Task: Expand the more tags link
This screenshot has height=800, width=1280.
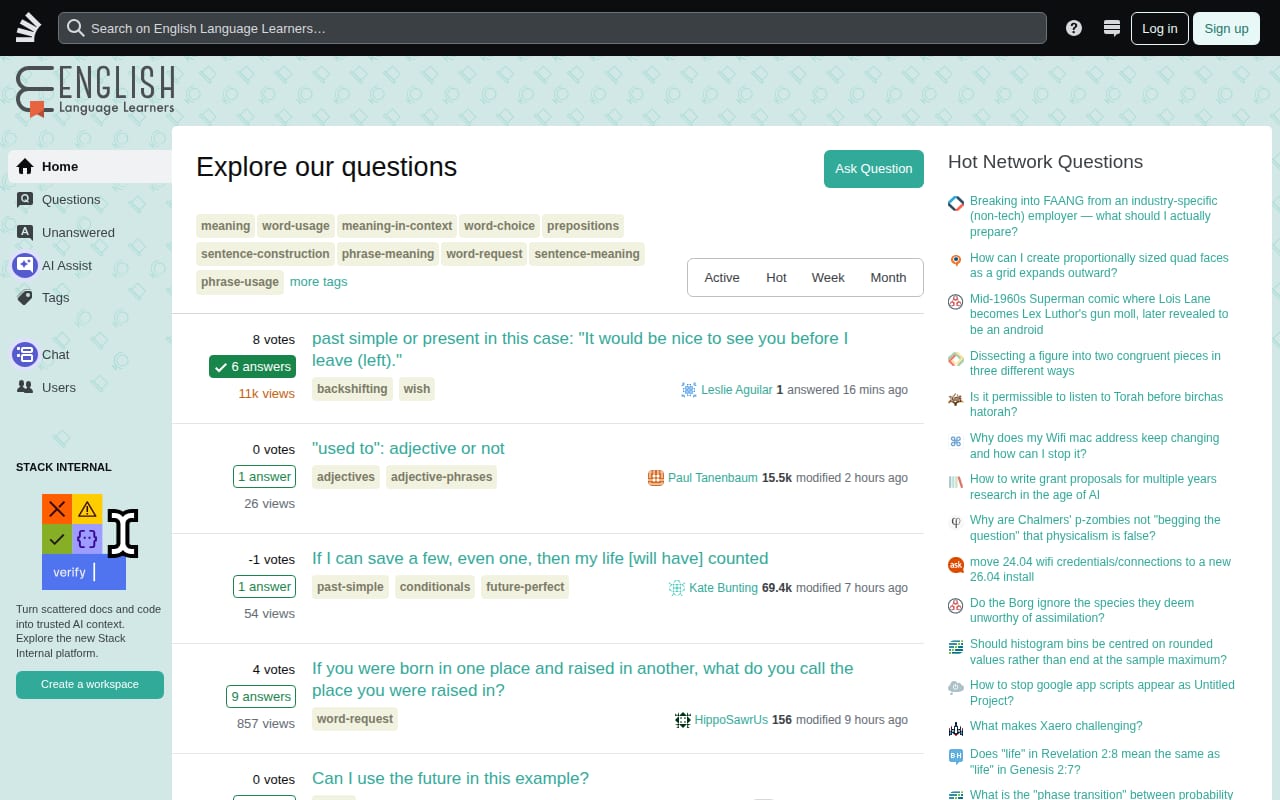Action: pyautogui.click(x=319, y=282)
